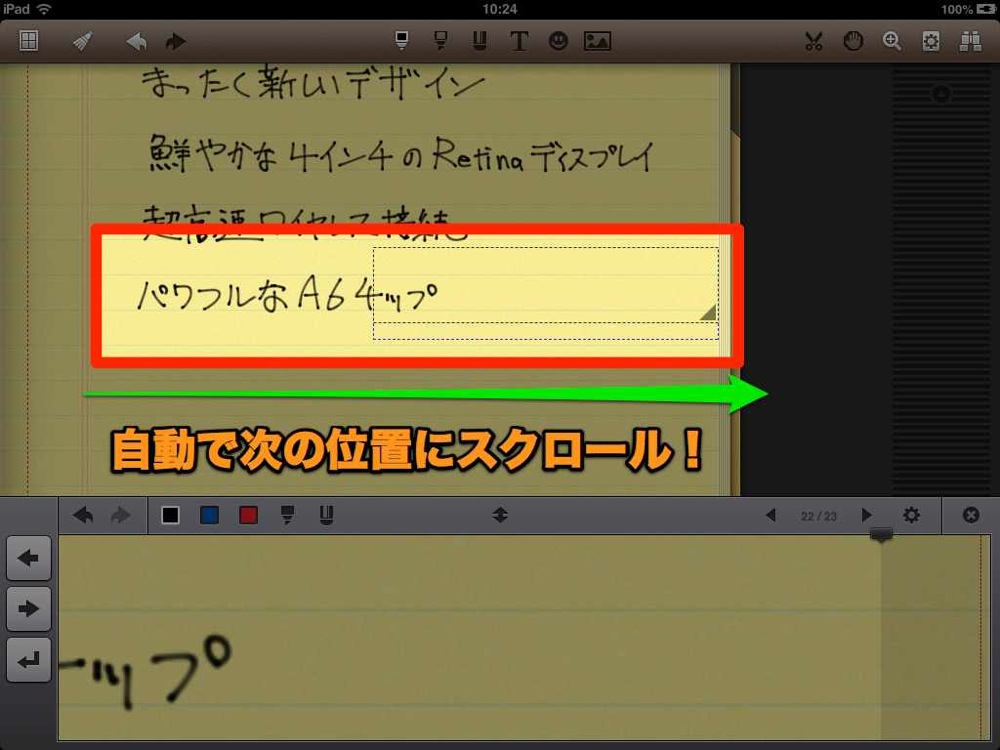Tap the magnifier zoom icon
Viewport: 1000px width, 750px height.
click(892, 41)
